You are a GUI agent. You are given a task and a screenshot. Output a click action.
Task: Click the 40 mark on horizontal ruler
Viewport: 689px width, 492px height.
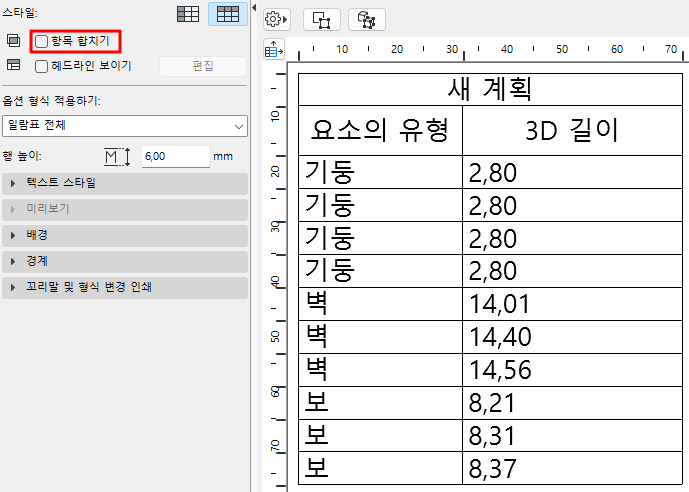click(x=507, y=49)
